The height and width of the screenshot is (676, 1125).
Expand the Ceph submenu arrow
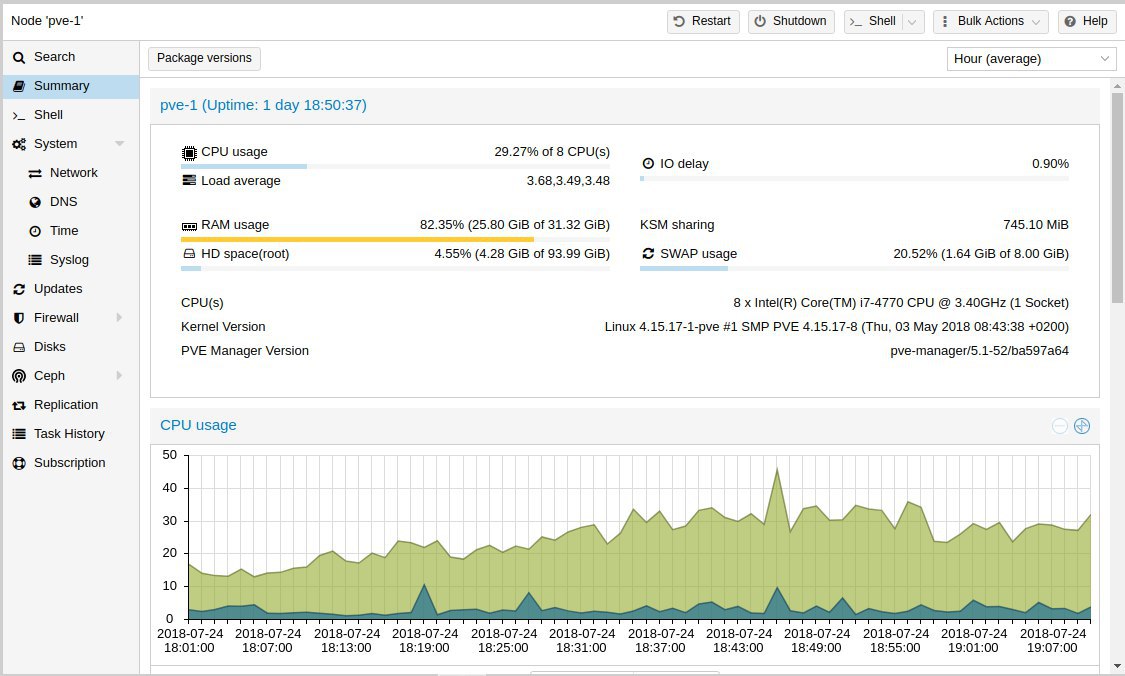119,375
